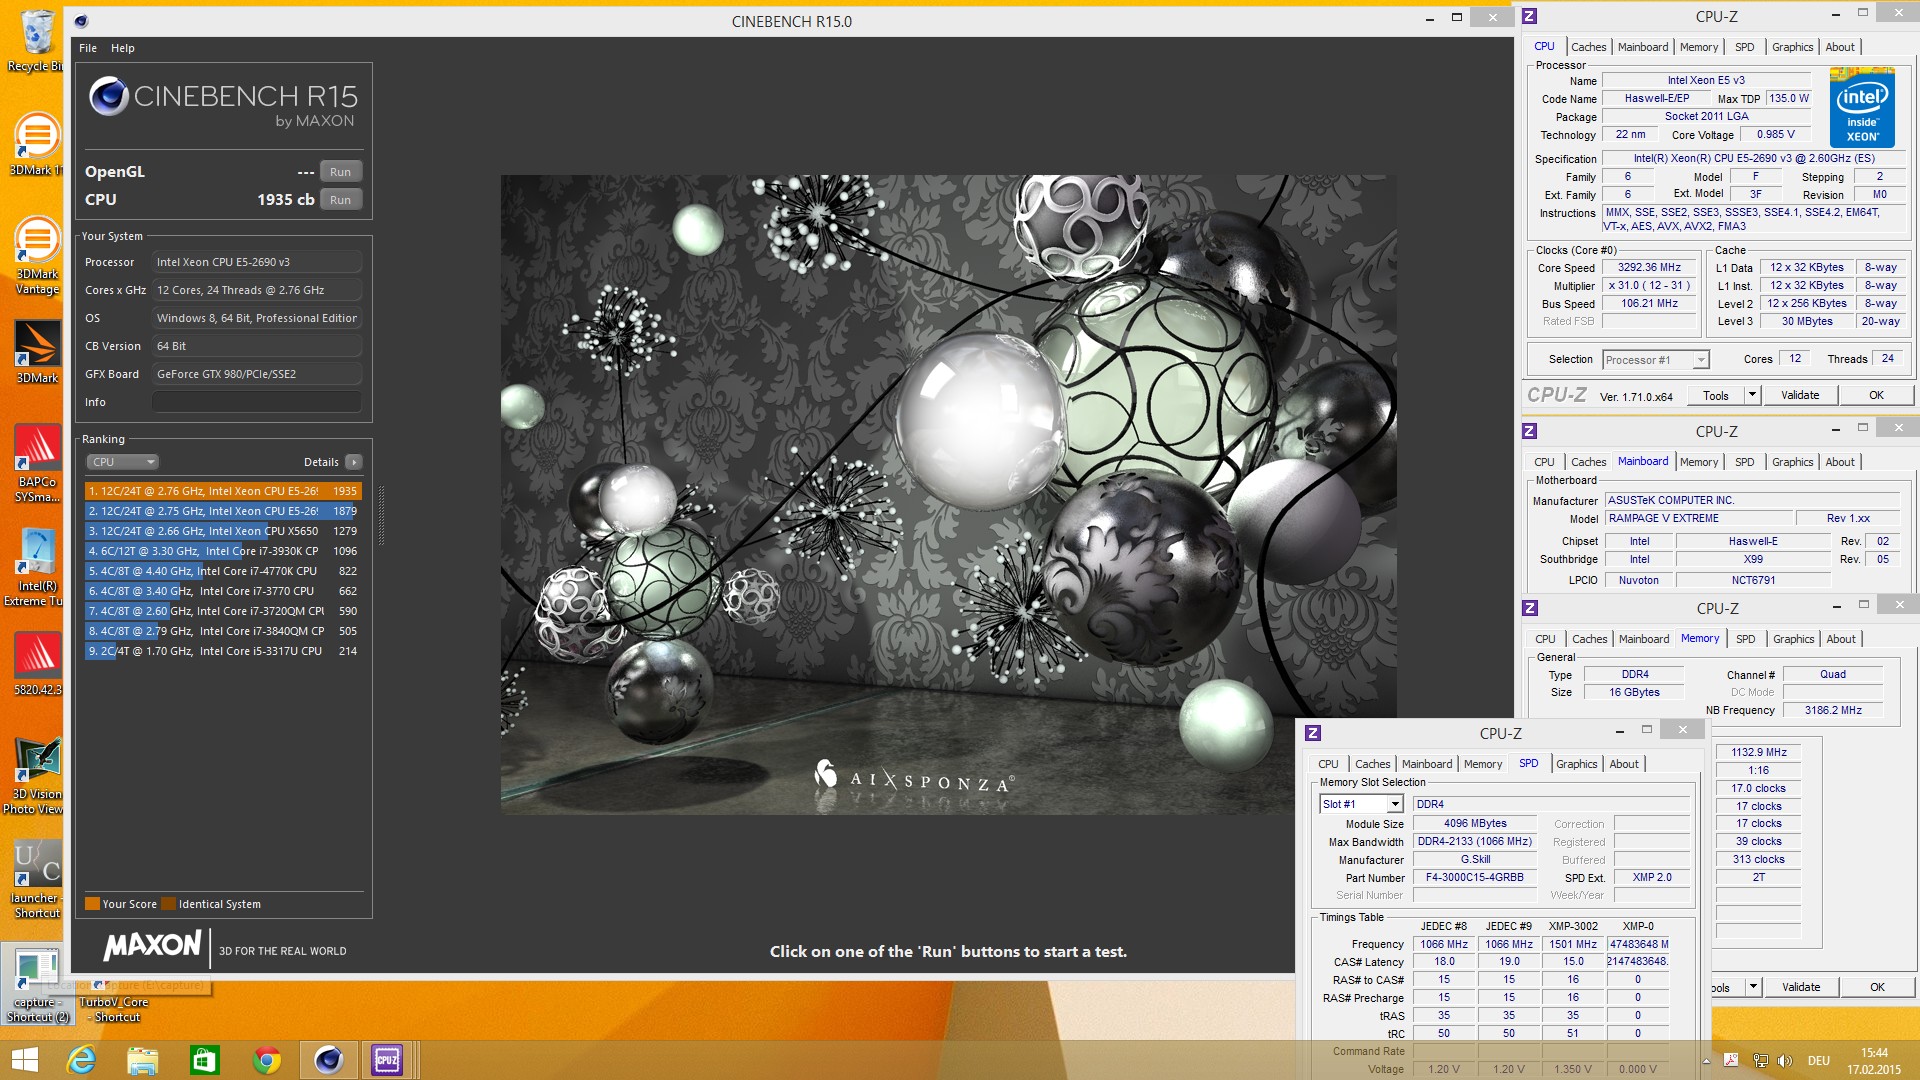
Task: Open the Windows Store taskbar icon
Action: (x=204, y=1060)
